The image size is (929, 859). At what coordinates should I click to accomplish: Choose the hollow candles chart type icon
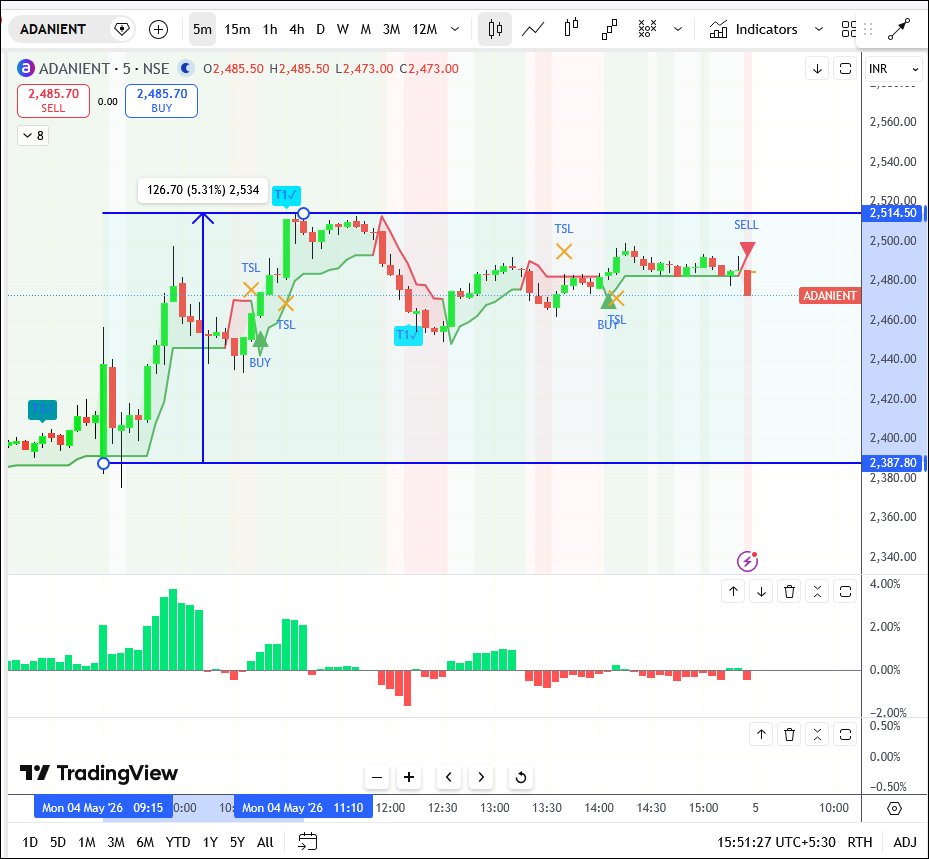pyautogui.click(x=571, y=29)
